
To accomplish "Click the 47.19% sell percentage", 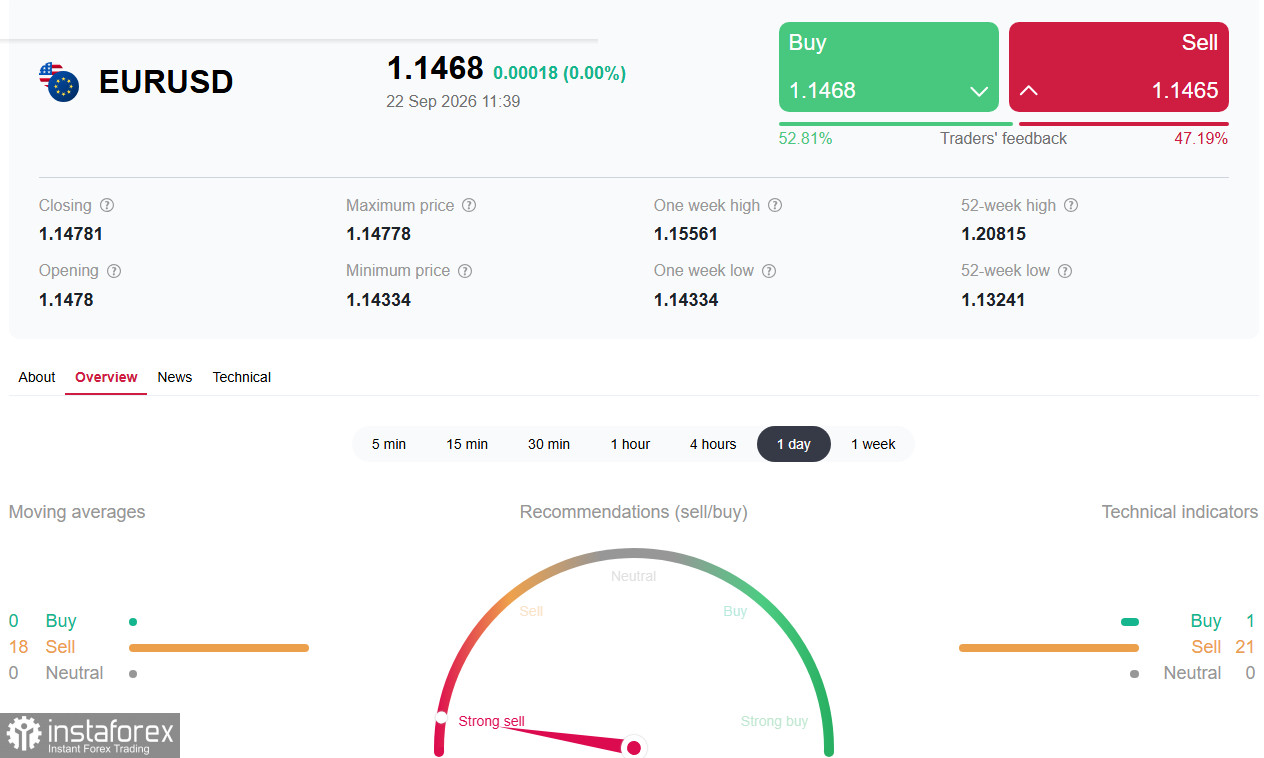I will click(x=1201, y=139).
